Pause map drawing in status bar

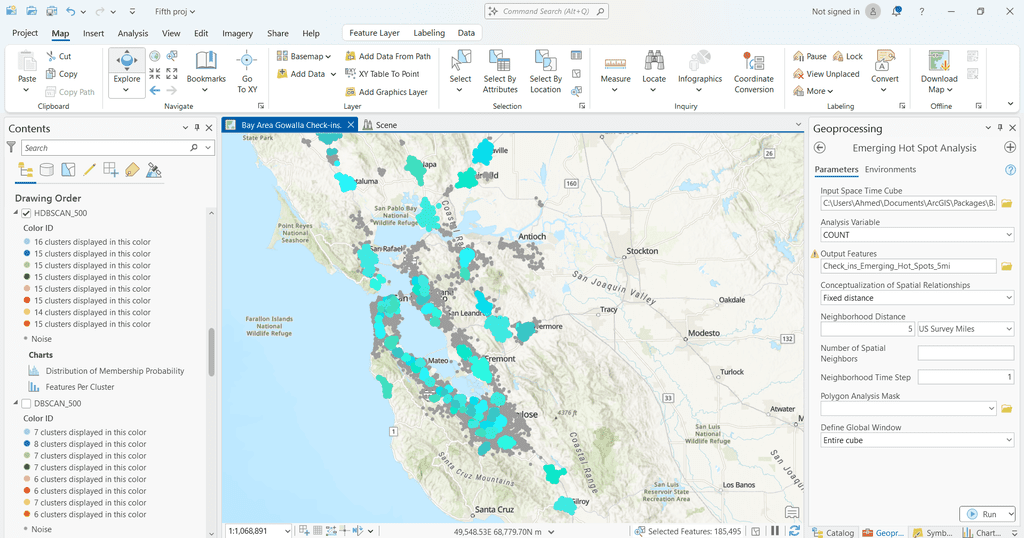click(x=775, y=531)
